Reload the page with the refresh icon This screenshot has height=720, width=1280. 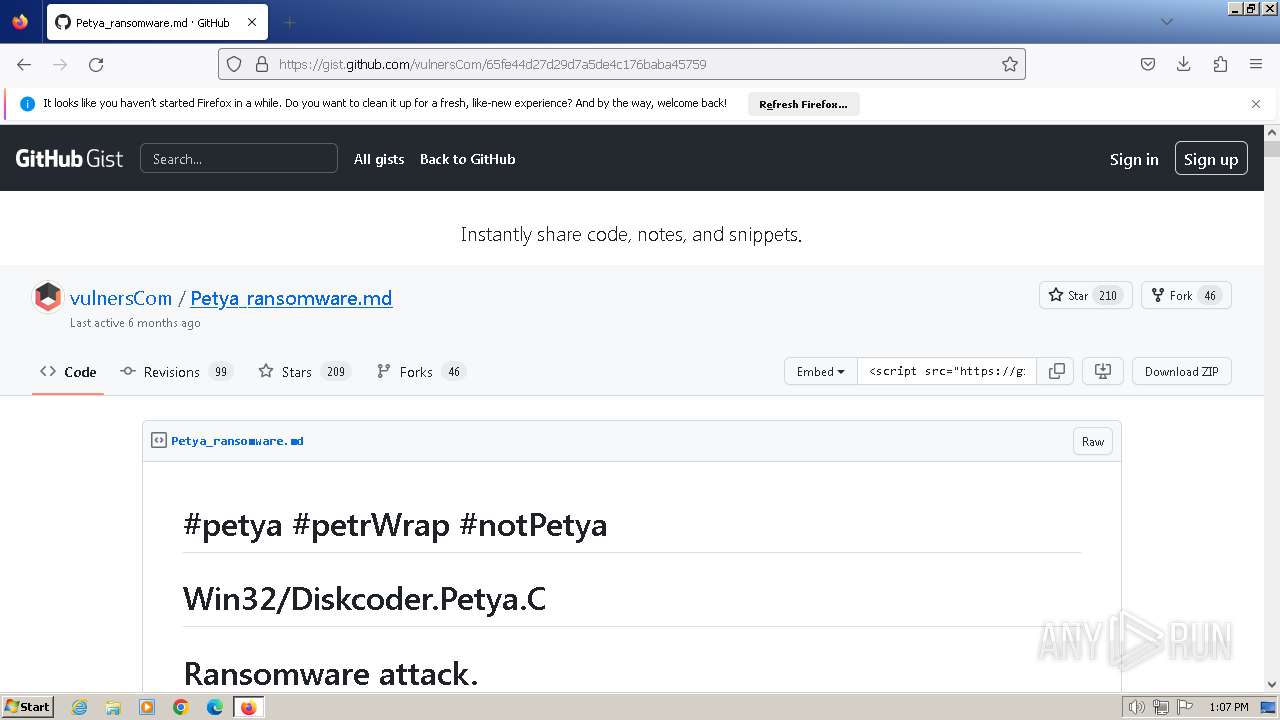(96, 64)
